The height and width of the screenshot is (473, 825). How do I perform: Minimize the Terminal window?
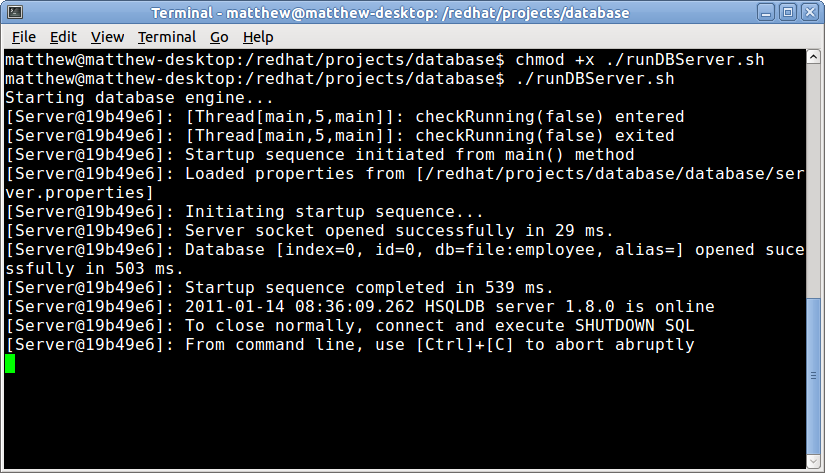tap(764, 13)
